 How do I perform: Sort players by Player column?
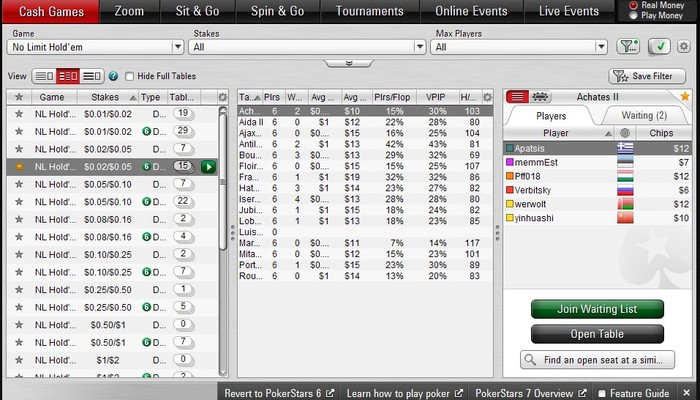pos(558,133)
